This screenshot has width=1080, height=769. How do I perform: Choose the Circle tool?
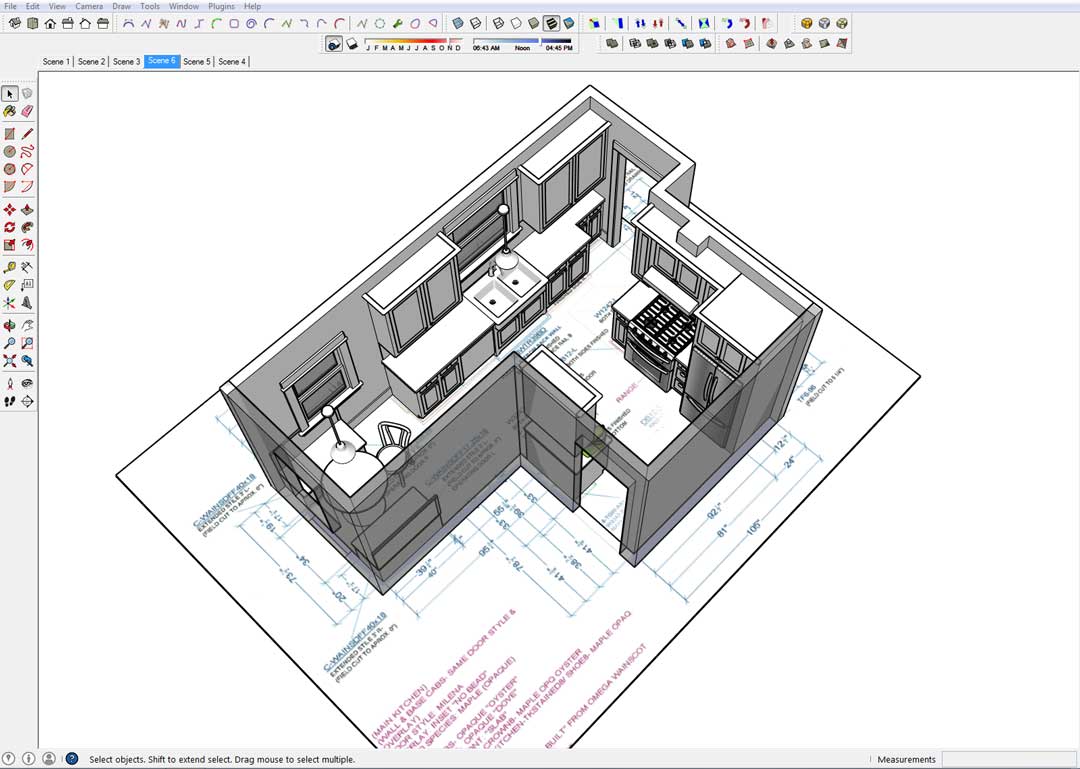pyautogui.click(x=10, y=151)
